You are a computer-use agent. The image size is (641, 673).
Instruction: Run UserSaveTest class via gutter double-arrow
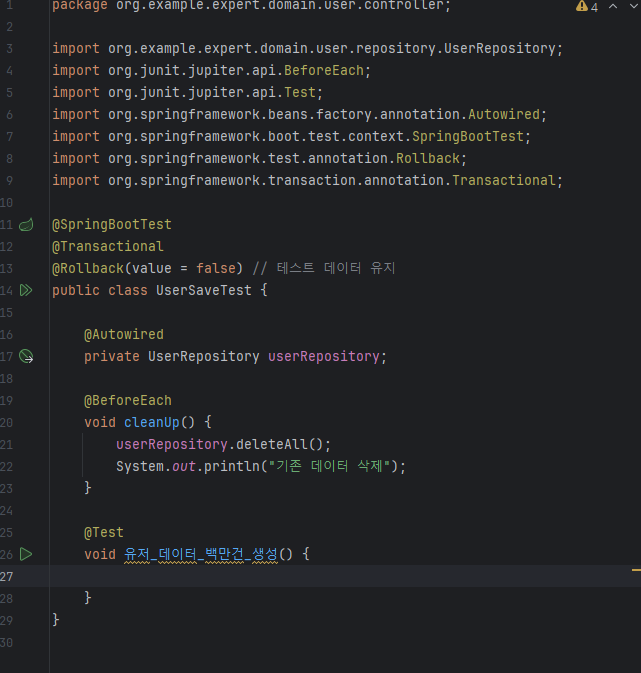pyautogui.click(x=26, y=291)
